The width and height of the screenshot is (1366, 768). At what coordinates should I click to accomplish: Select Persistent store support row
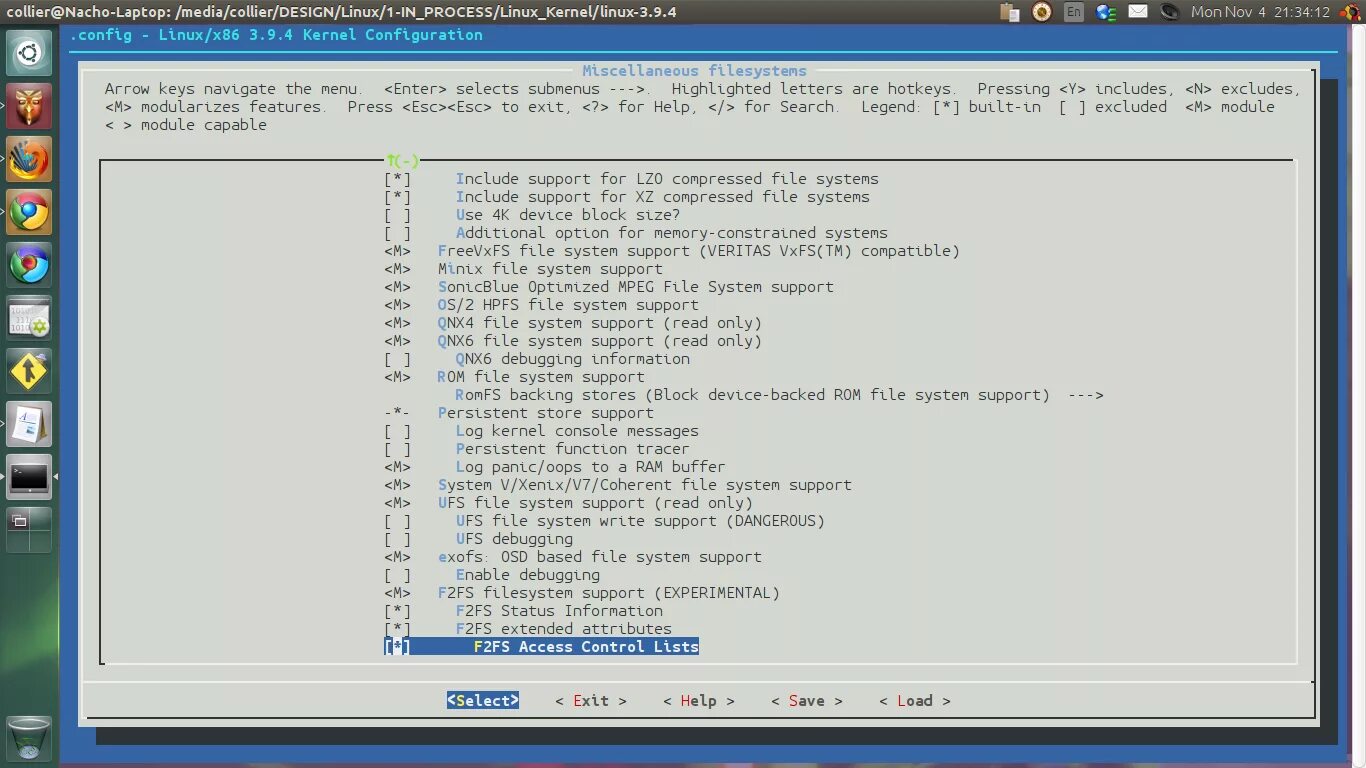(x=519, y=413)
